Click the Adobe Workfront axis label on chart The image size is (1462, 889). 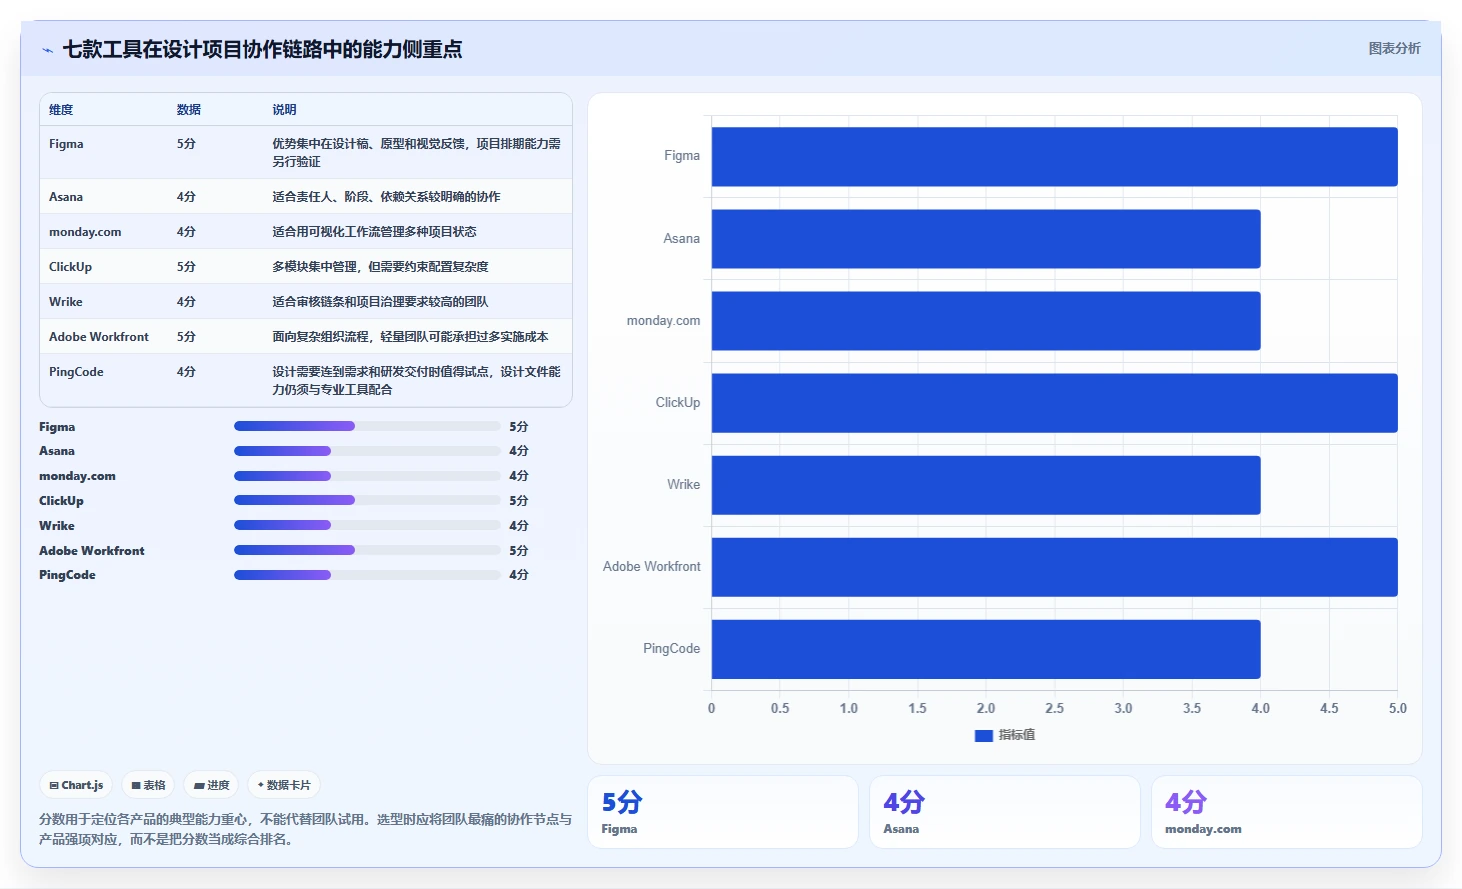pyautogui.click(x=651, y=566)
